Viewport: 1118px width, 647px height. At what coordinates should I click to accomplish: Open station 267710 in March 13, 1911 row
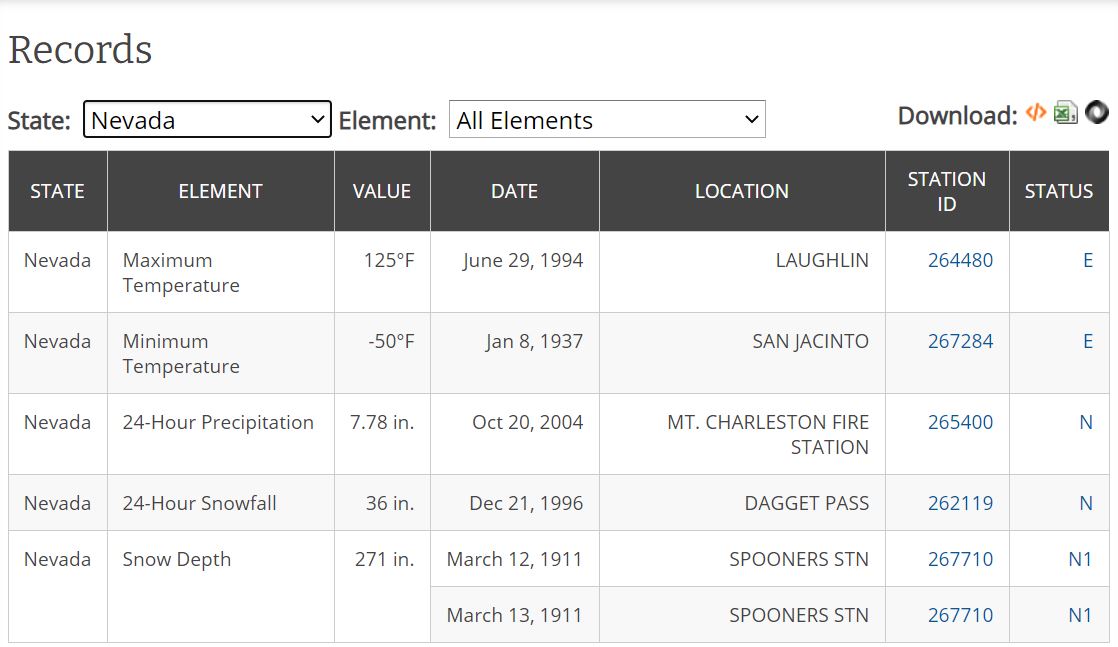tap(960, 615)
